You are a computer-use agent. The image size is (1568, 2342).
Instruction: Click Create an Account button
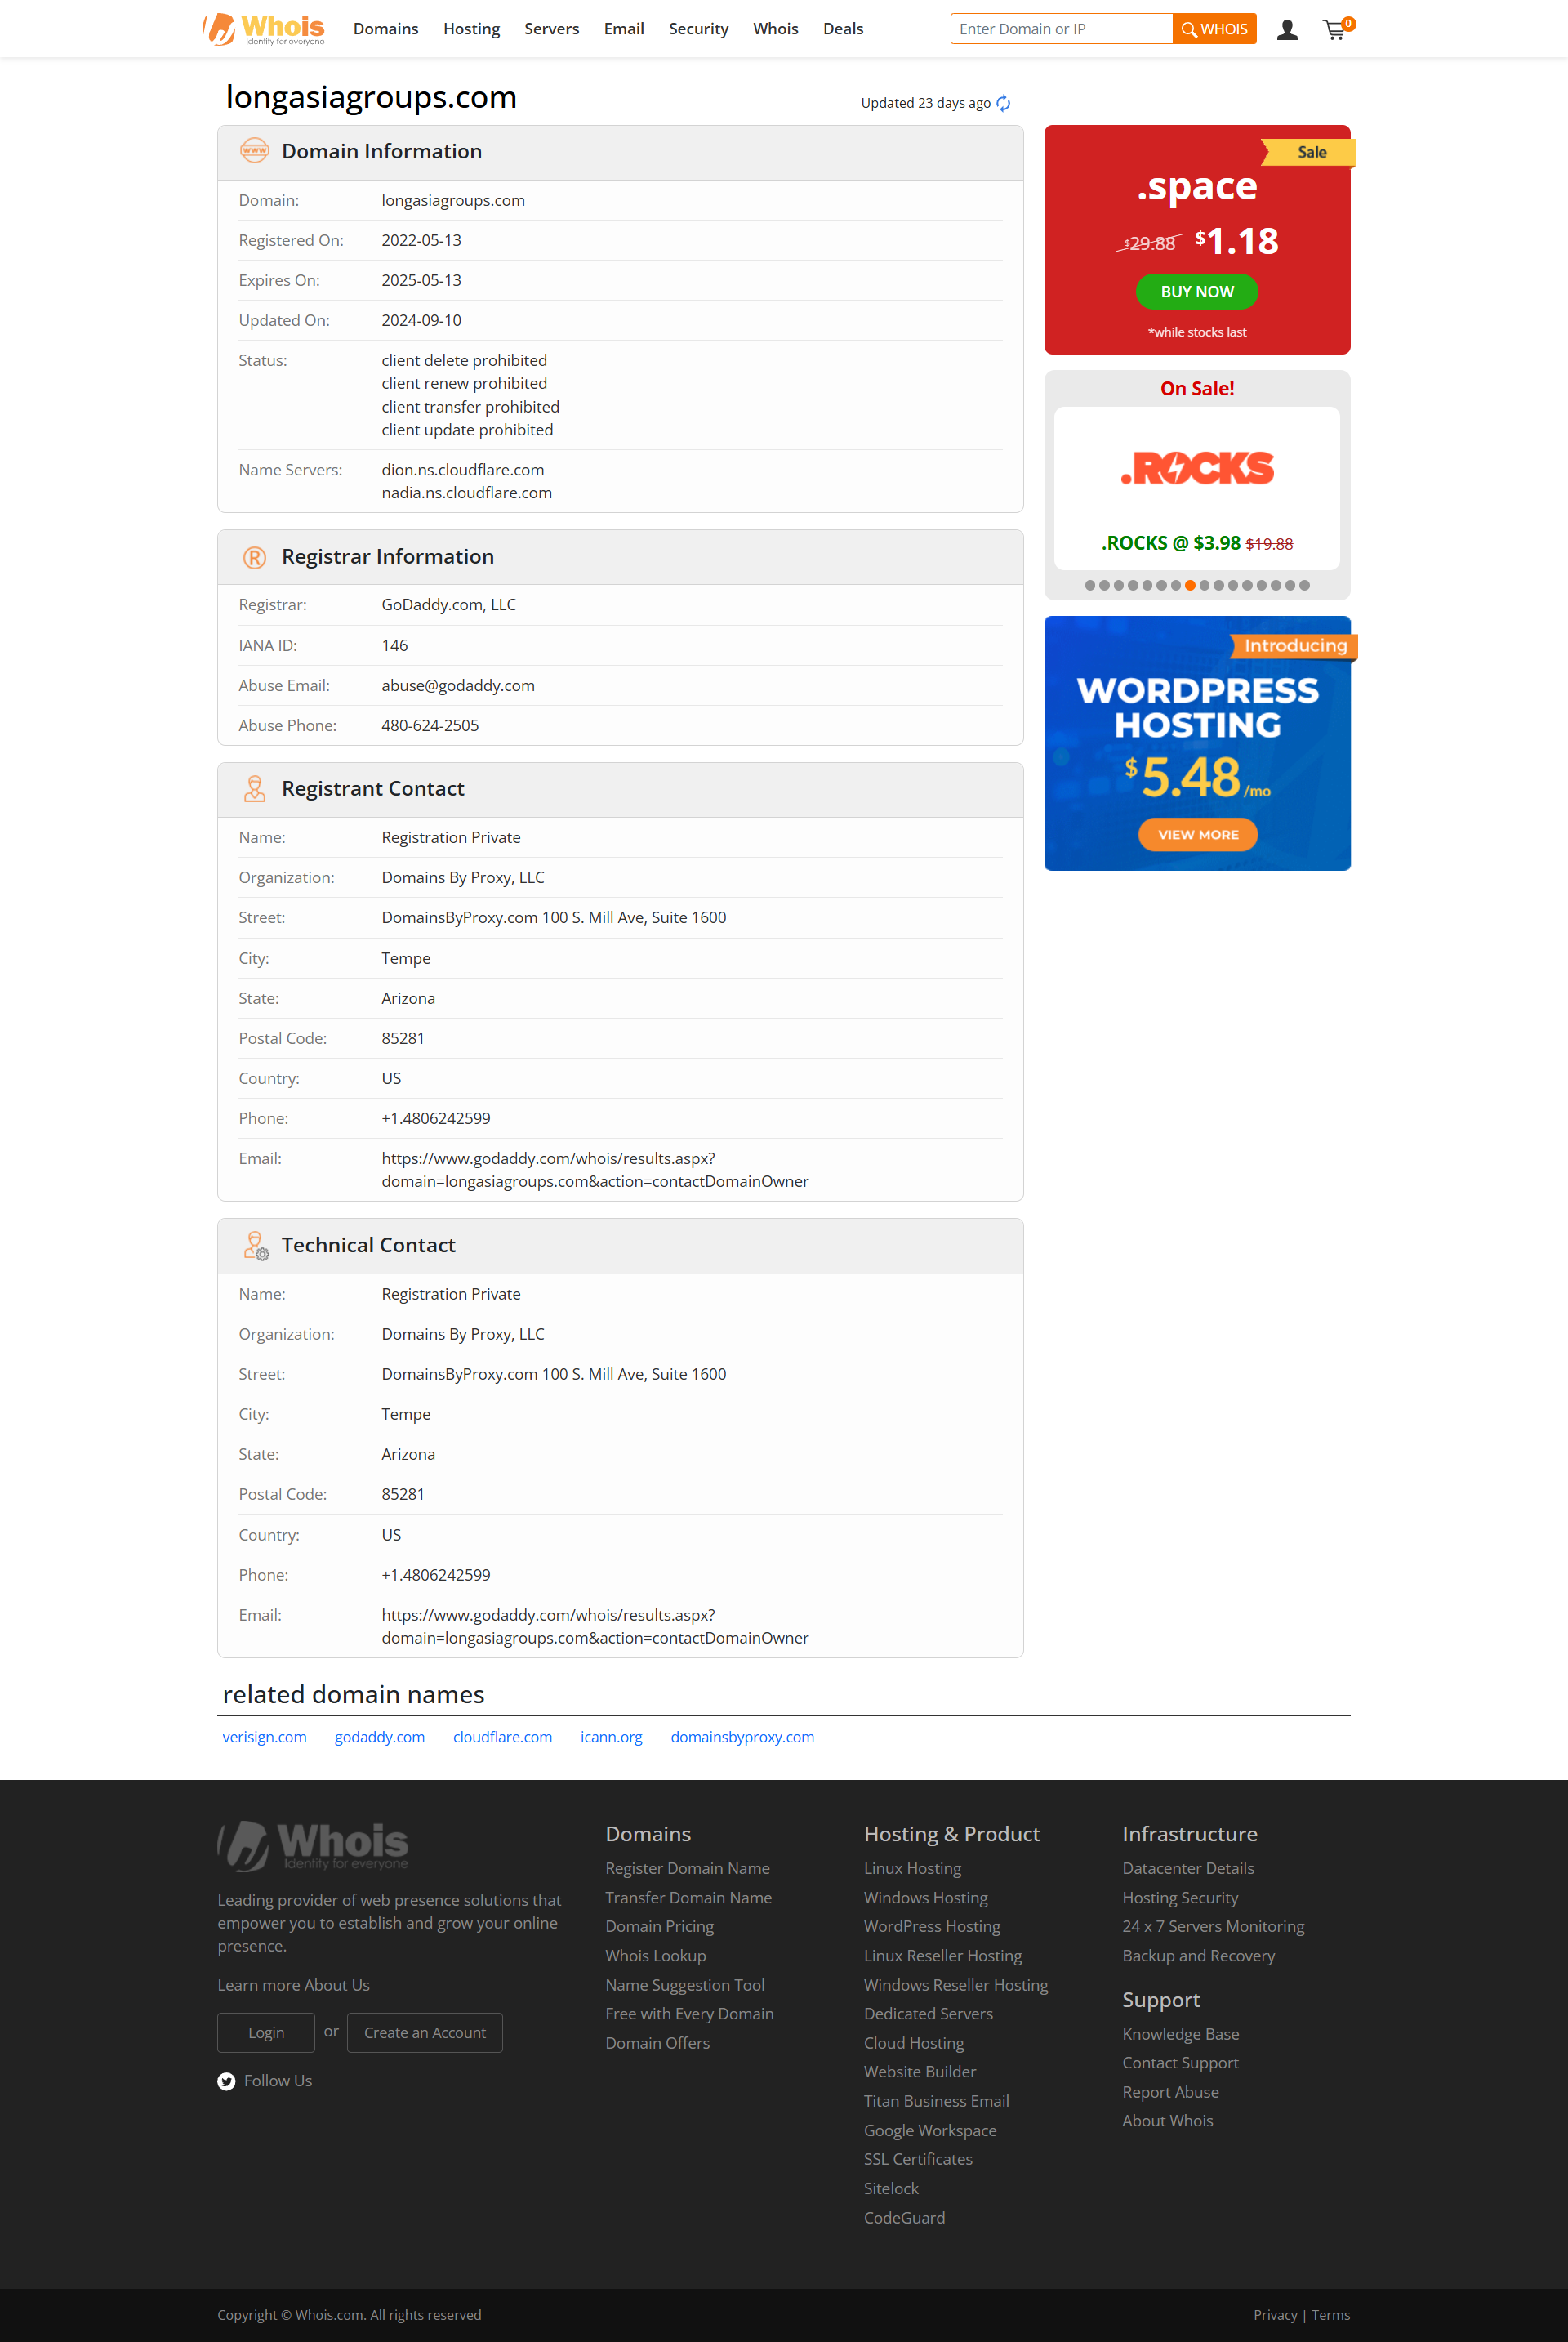tap(425, 2033)
